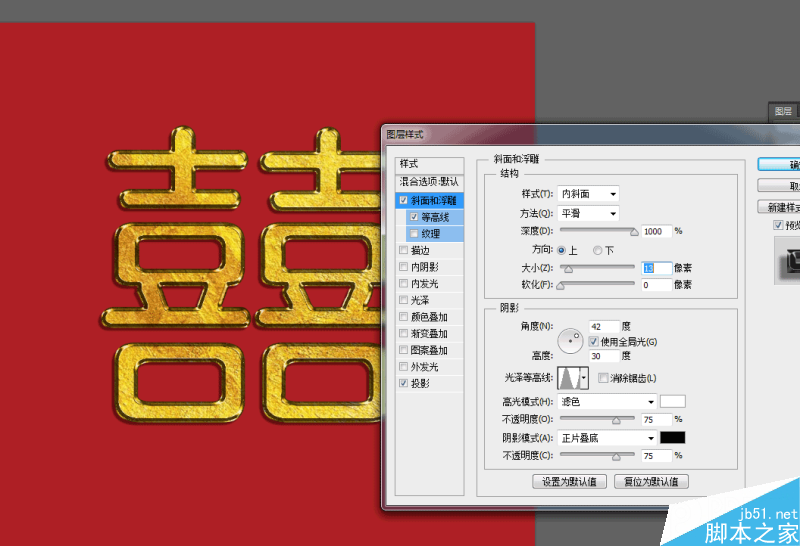Toggle the 等高线 checkbox
Image resolution: width=800 pixels, height=546 pixels.
pos(414,217)
